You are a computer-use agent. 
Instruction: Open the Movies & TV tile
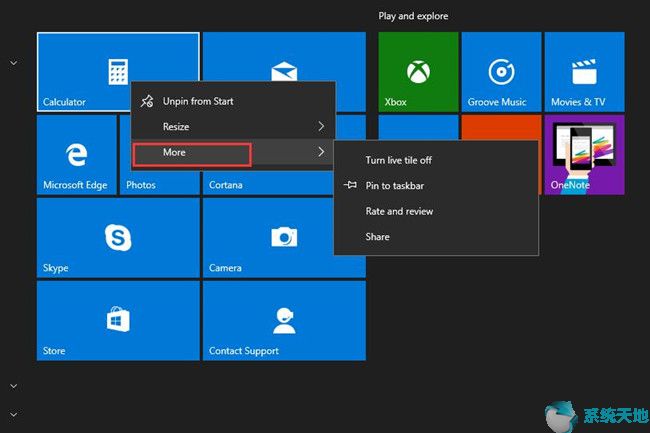tap(585, 72)
